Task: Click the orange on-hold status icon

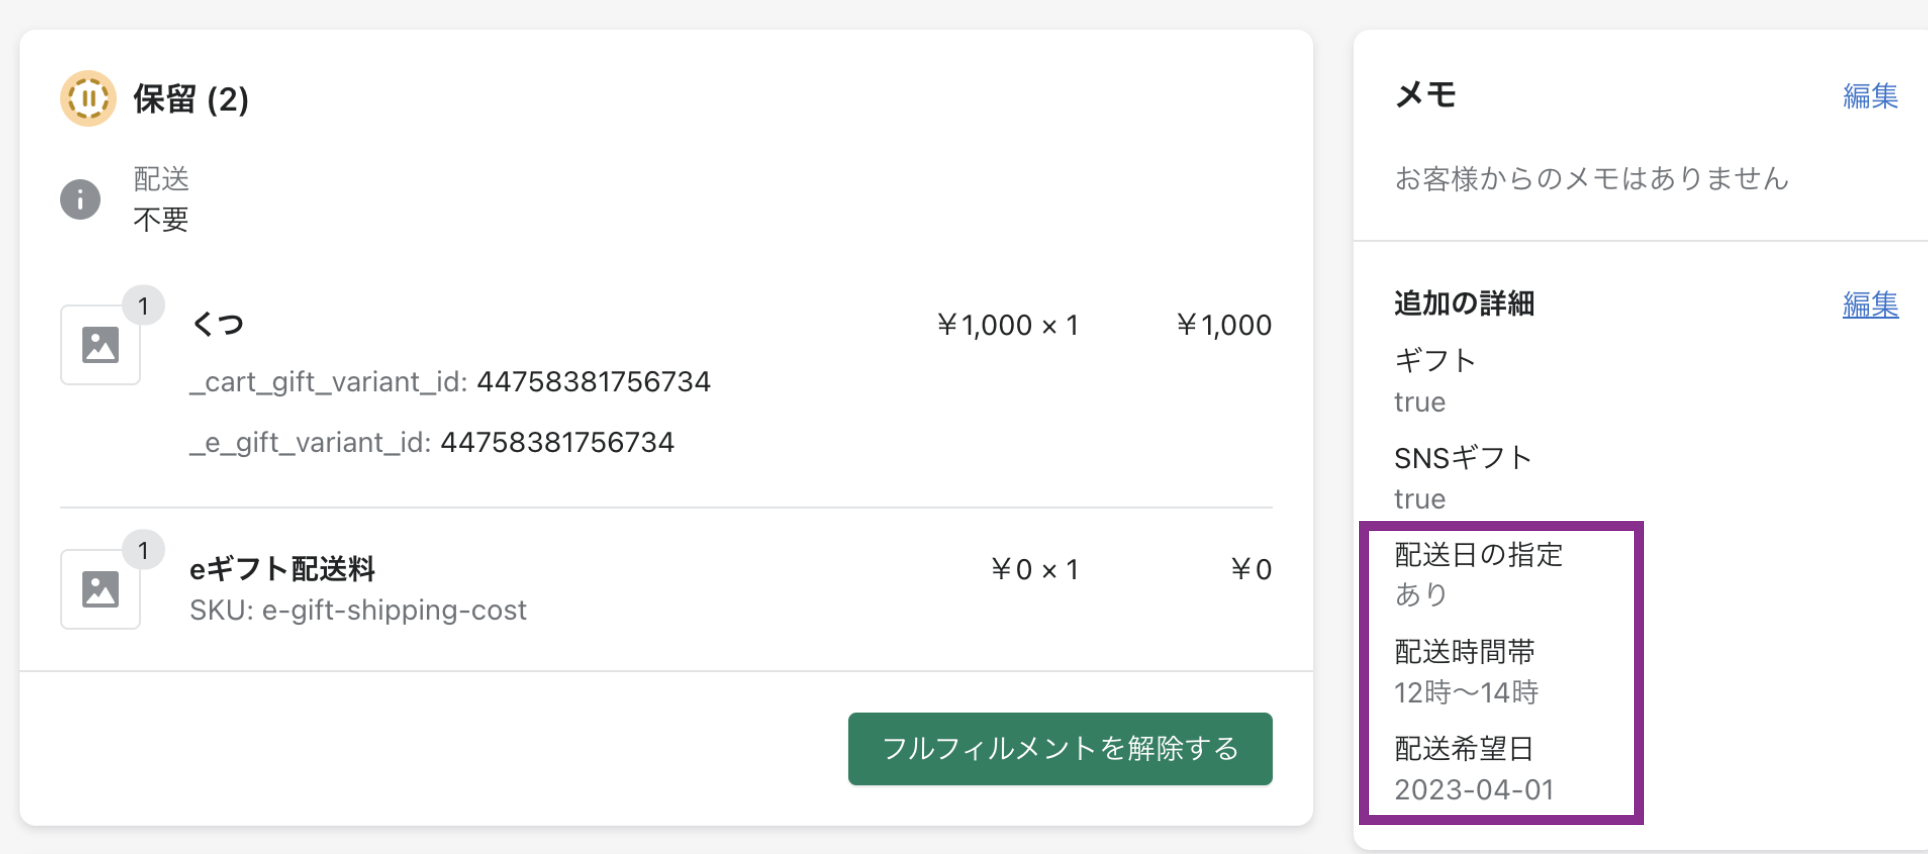Action: pyautogui.click(x=88, y=98)
